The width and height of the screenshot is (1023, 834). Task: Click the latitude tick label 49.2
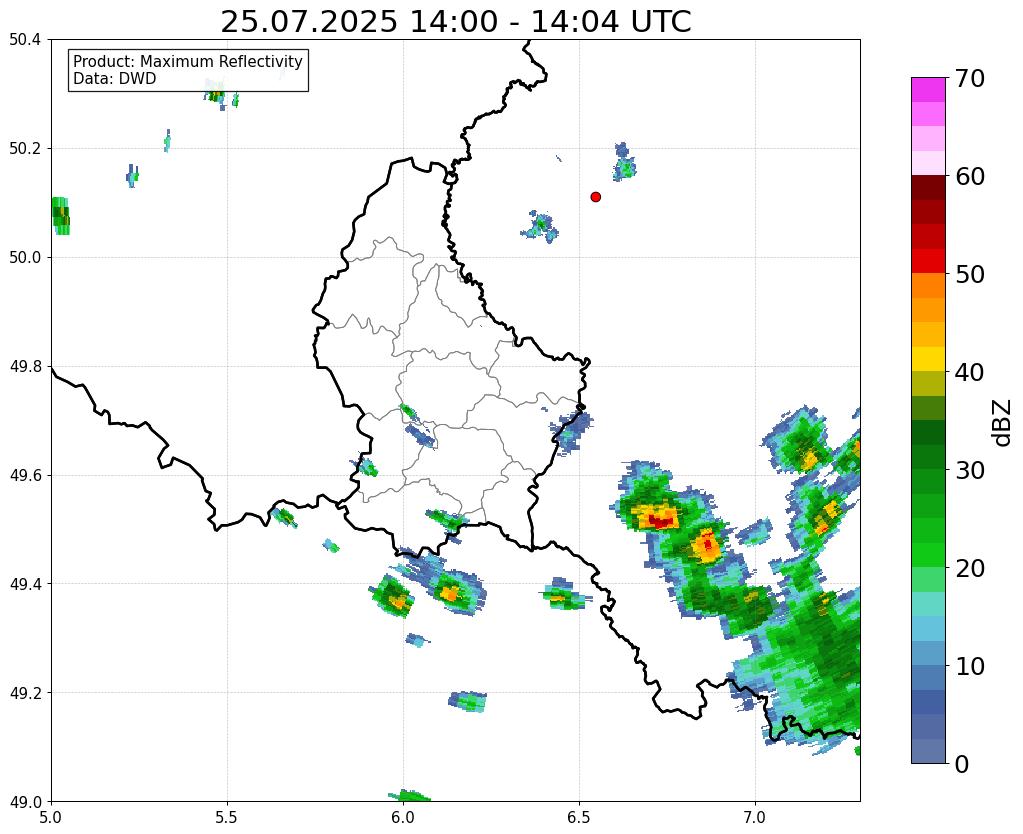25,693
